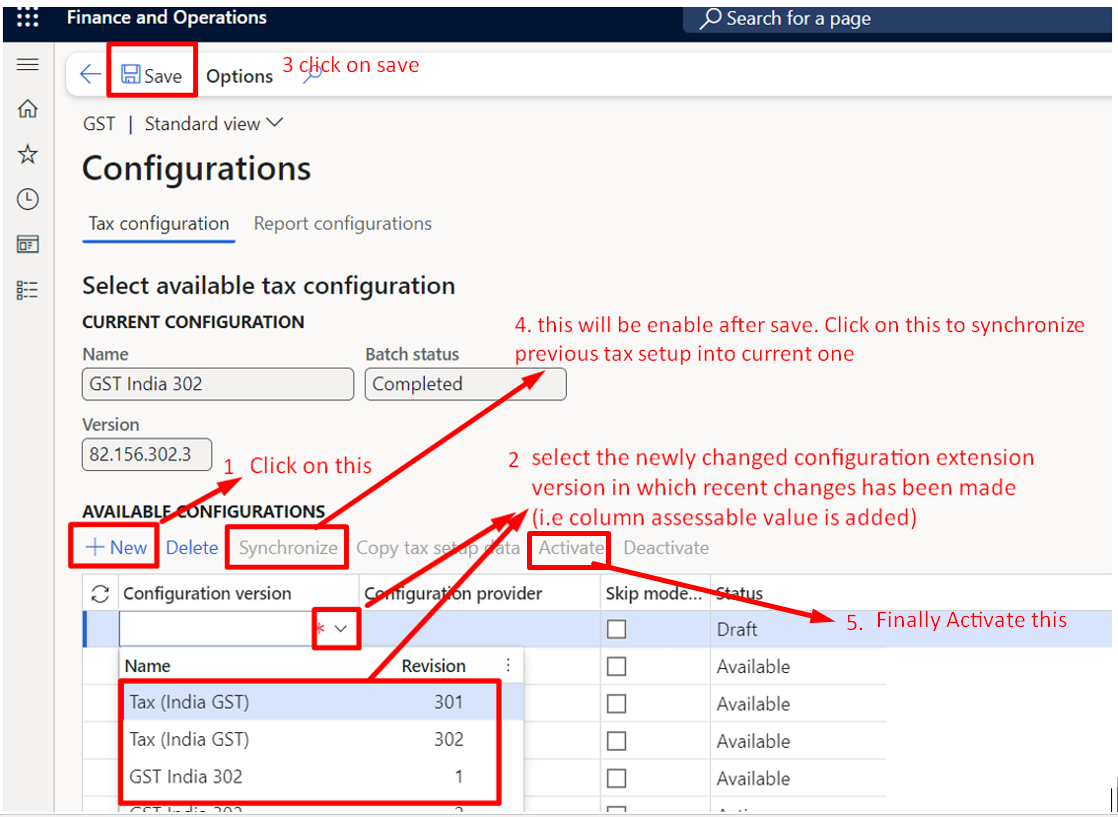This screenshot has width=1118, height=817.
Task: Toggle Skip mode checkbox in second Available row
Action: (x=616, y=704)
